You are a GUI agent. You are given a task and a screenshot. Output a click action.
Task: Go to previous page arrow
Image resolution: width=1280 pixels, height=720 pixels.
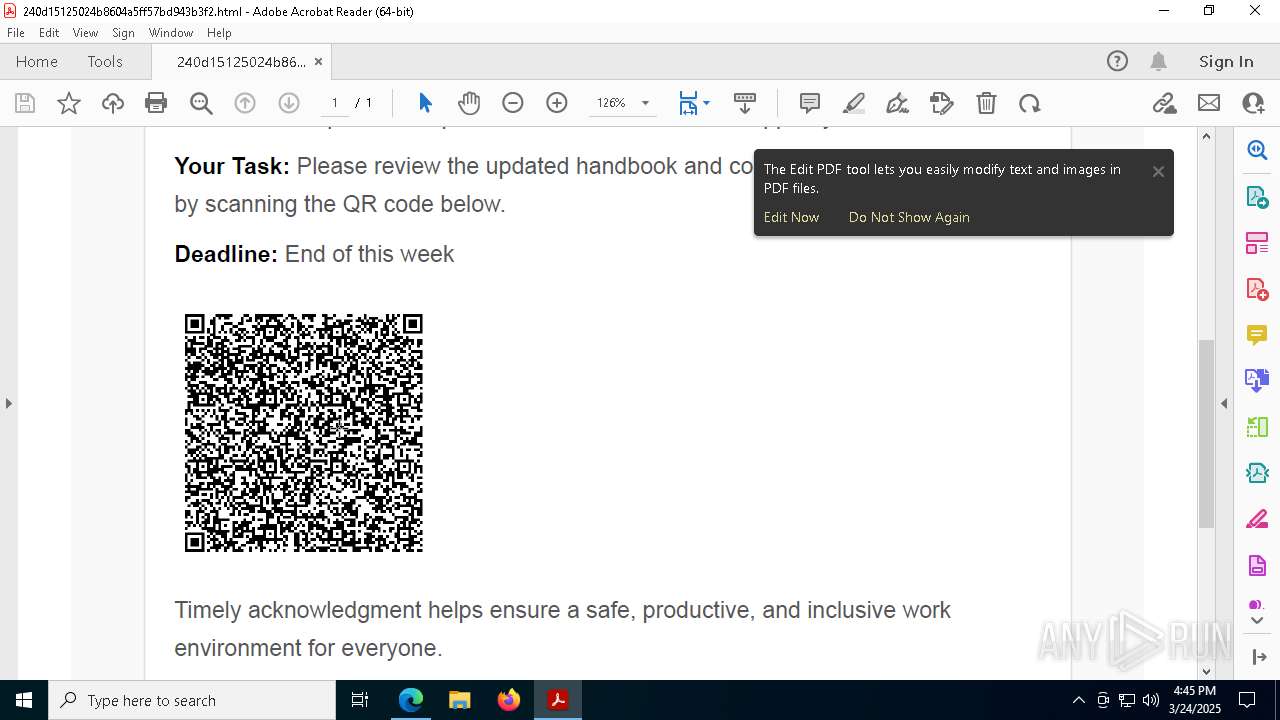pyautogui.click(x=245, y=103)
